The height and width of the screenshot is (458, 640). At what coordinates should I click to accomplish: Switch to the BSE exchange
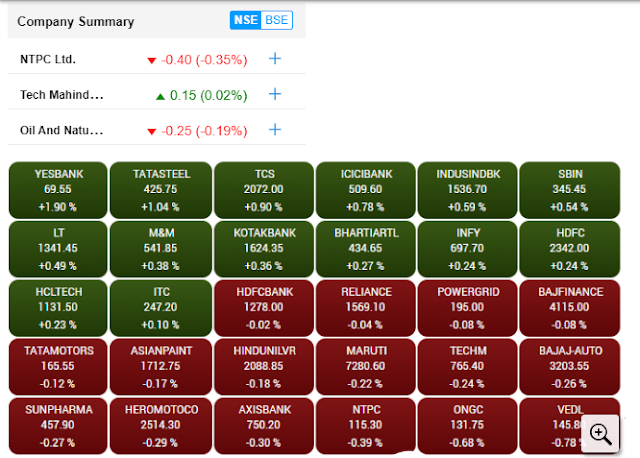(x=277, y=20)
